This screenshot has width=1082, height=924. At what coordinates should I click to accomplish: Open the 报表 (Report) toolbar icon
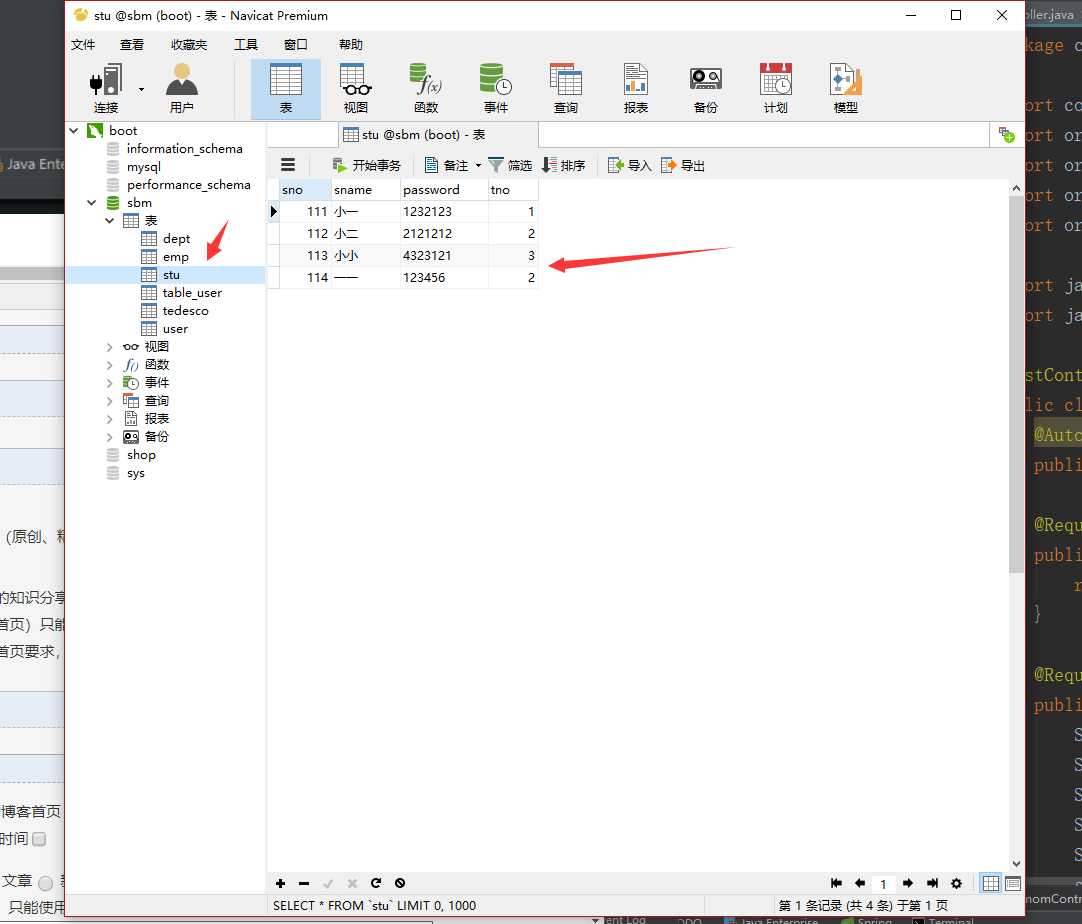click(636, 88)
